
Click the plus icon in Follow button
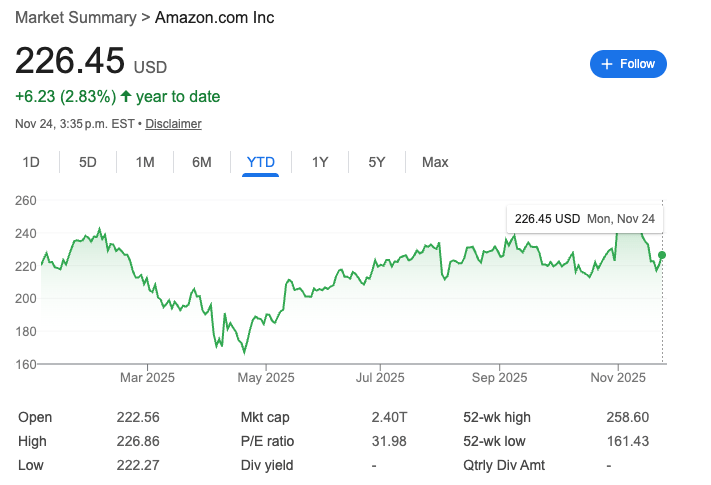click(606, 64)
